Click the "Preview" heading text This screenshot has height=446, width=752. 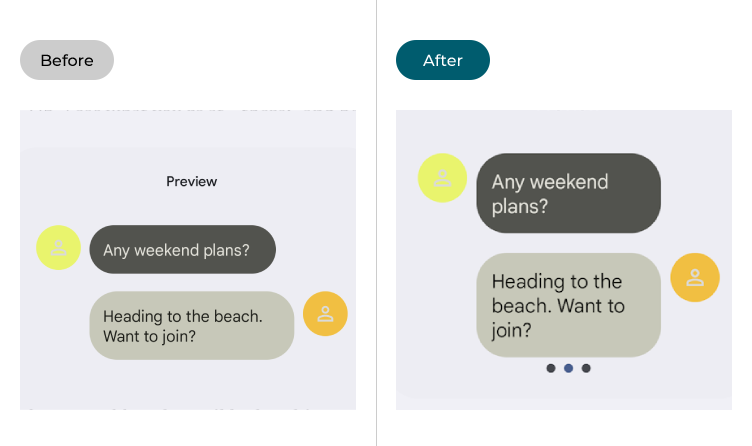pyautogui.click(x=191, y=182)
